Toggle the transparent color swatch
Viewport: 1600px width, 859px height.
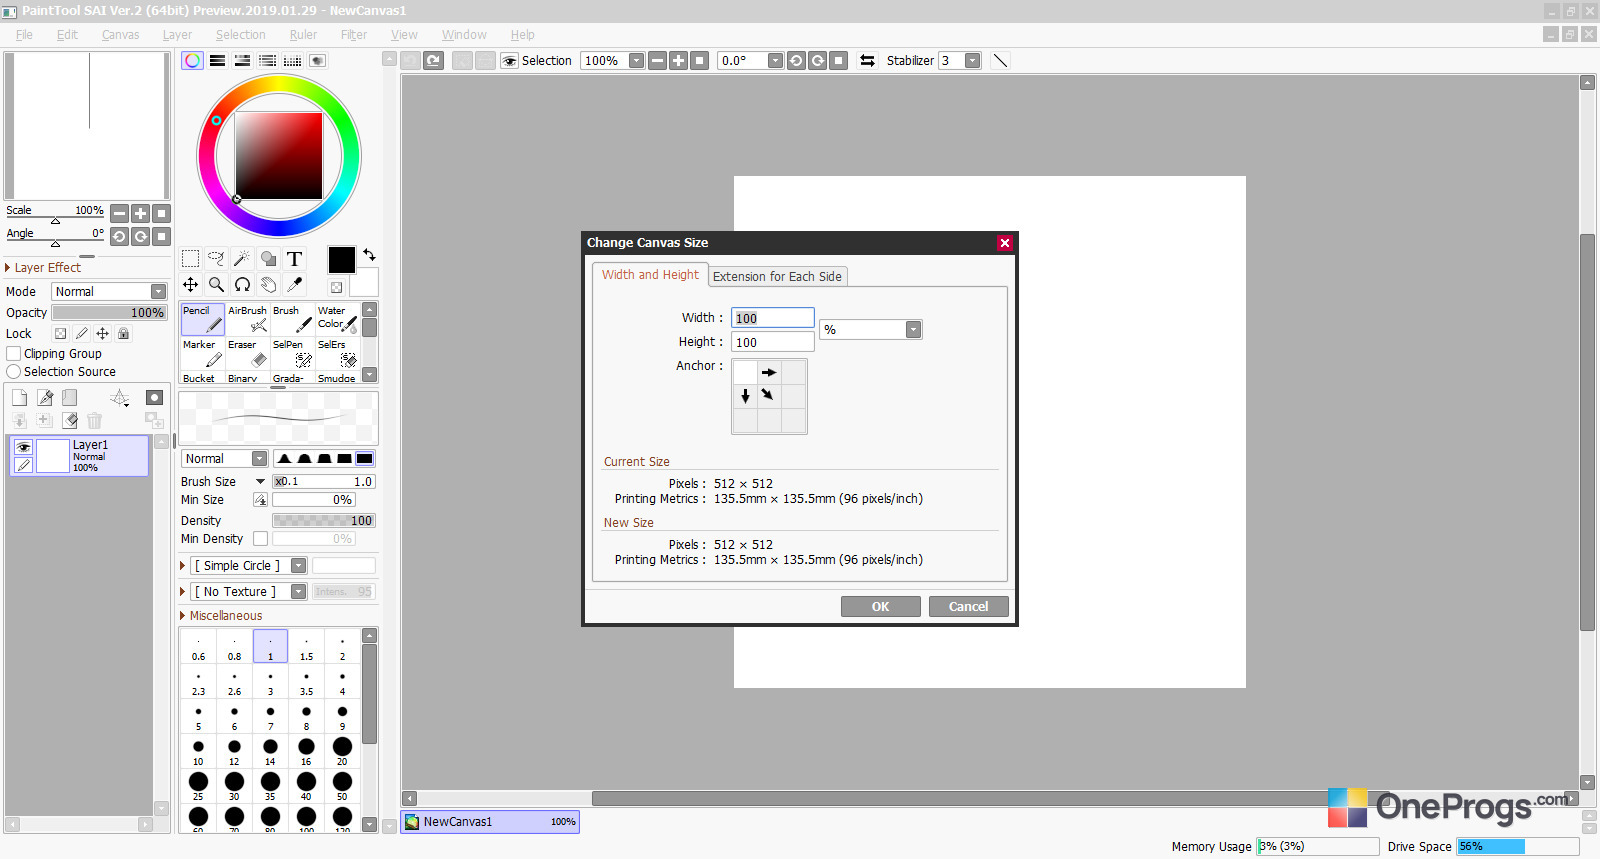coord(337,287)
